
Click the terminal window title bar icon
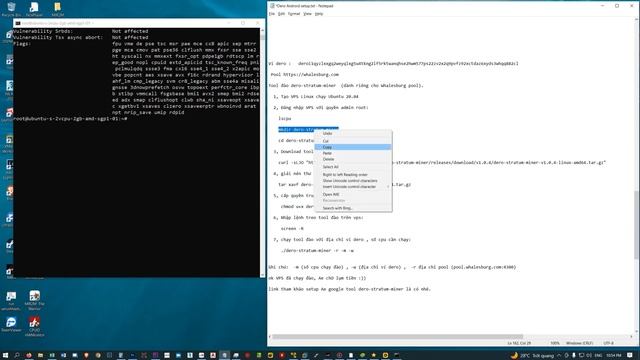click(18, 23)
